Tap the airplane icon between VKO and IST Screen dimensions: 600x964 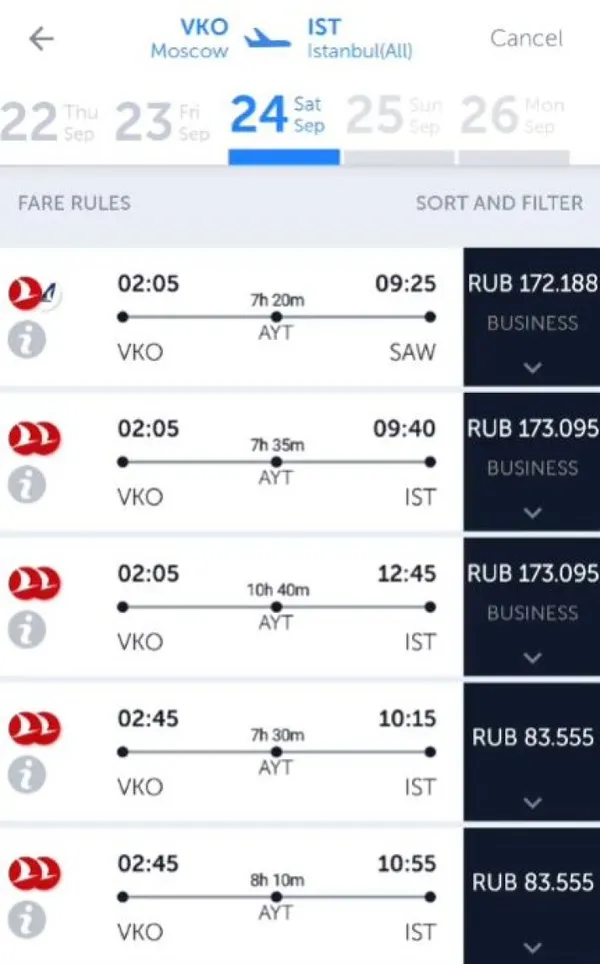coord(267,39)
